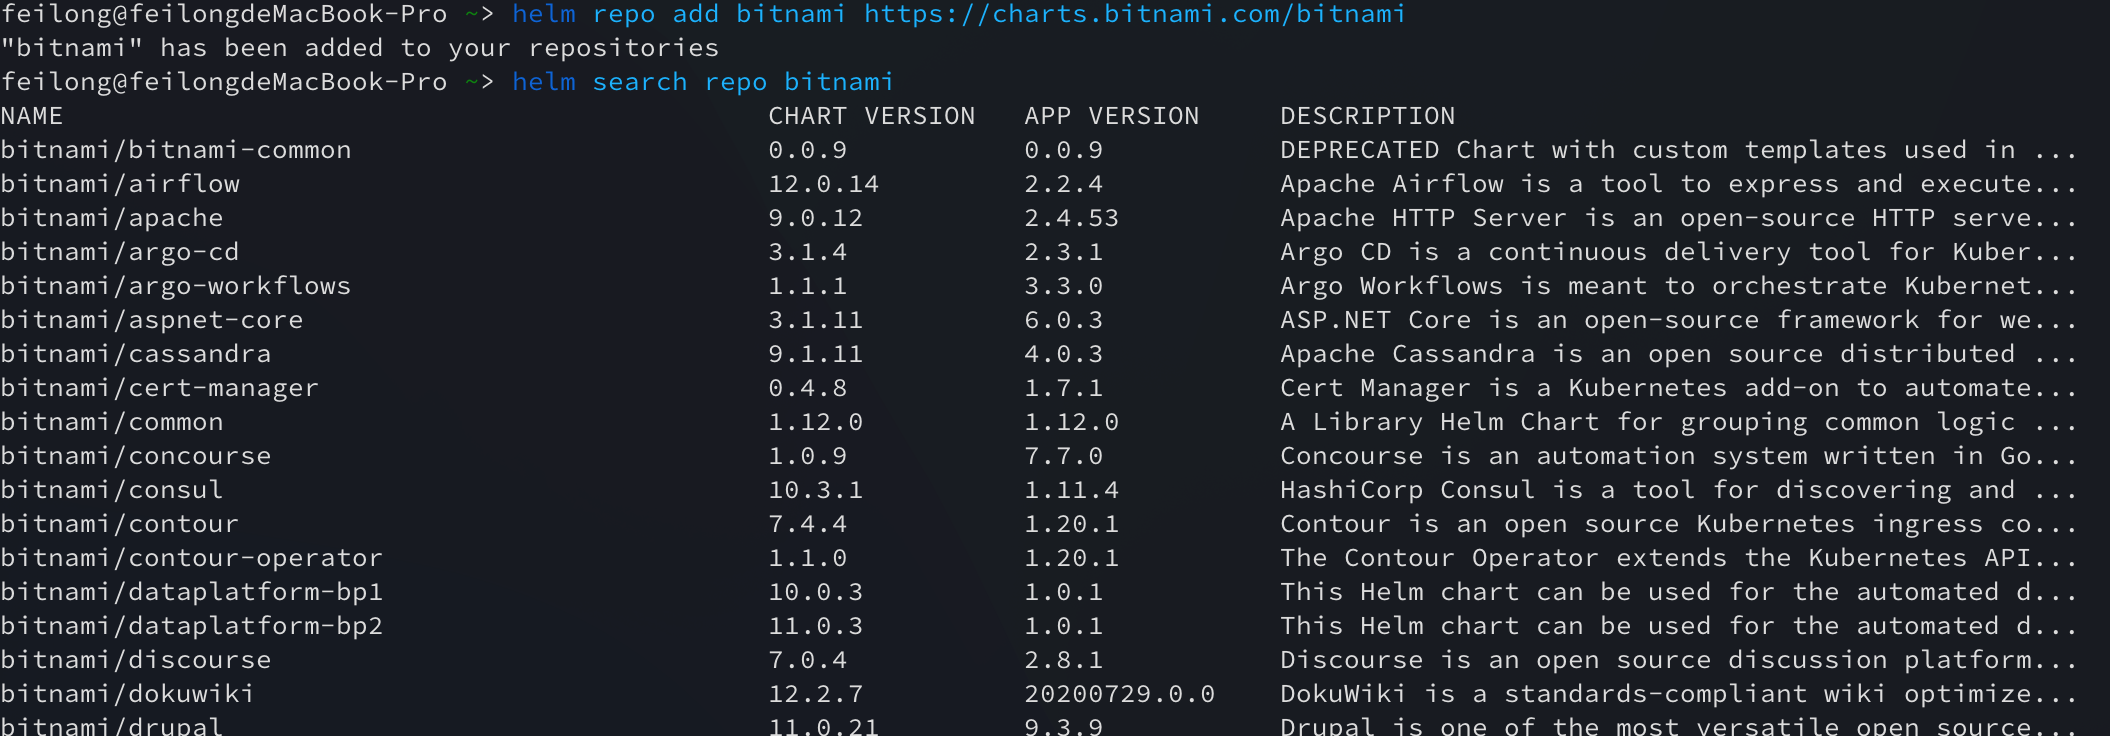Click the bitnami/apache chart name
Screen dimensions: 2110x736
pos(112,218)
